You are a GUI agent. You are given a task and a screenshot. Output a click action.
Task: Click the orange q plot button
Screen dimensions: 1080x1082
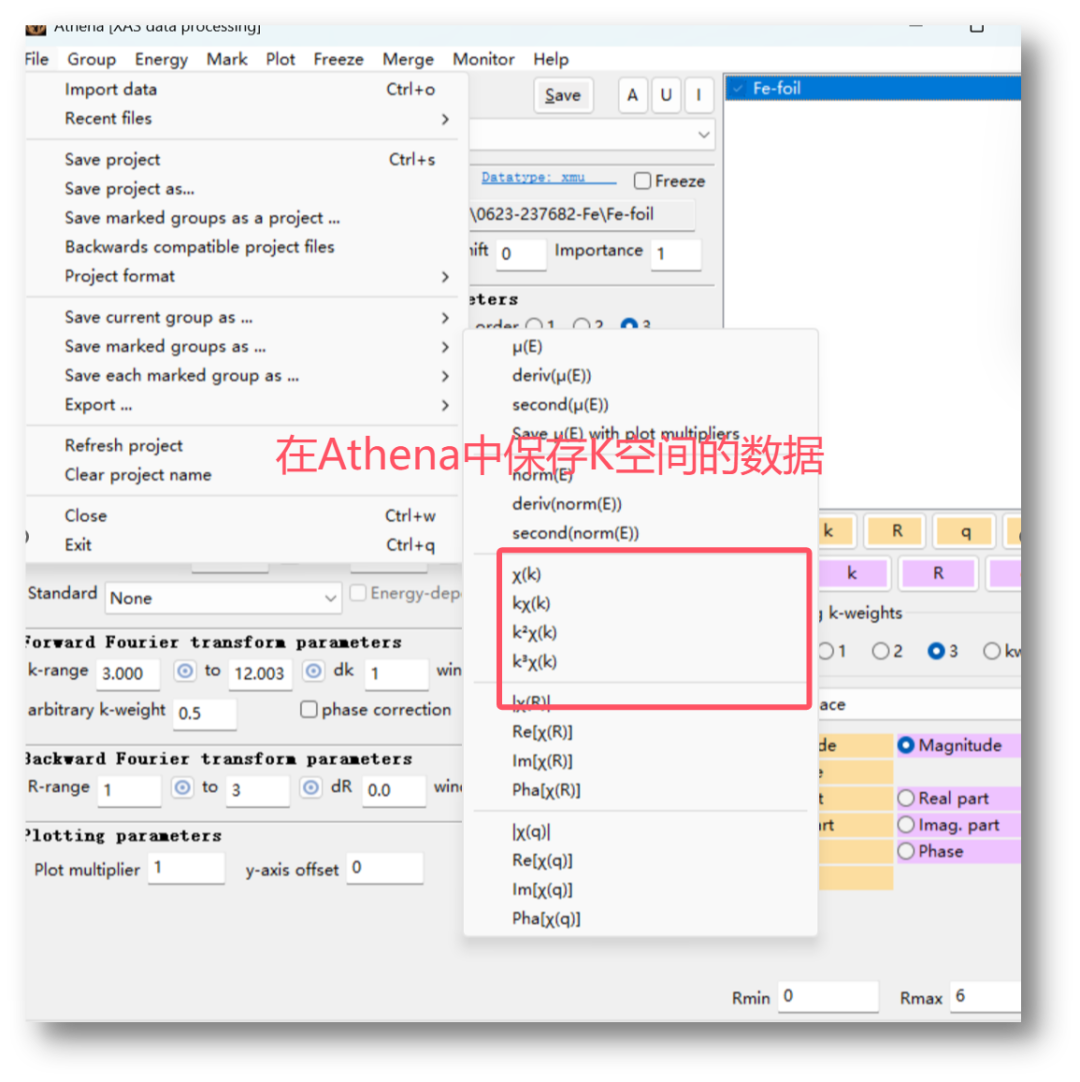pyautogui.click(x=965, y=531)
